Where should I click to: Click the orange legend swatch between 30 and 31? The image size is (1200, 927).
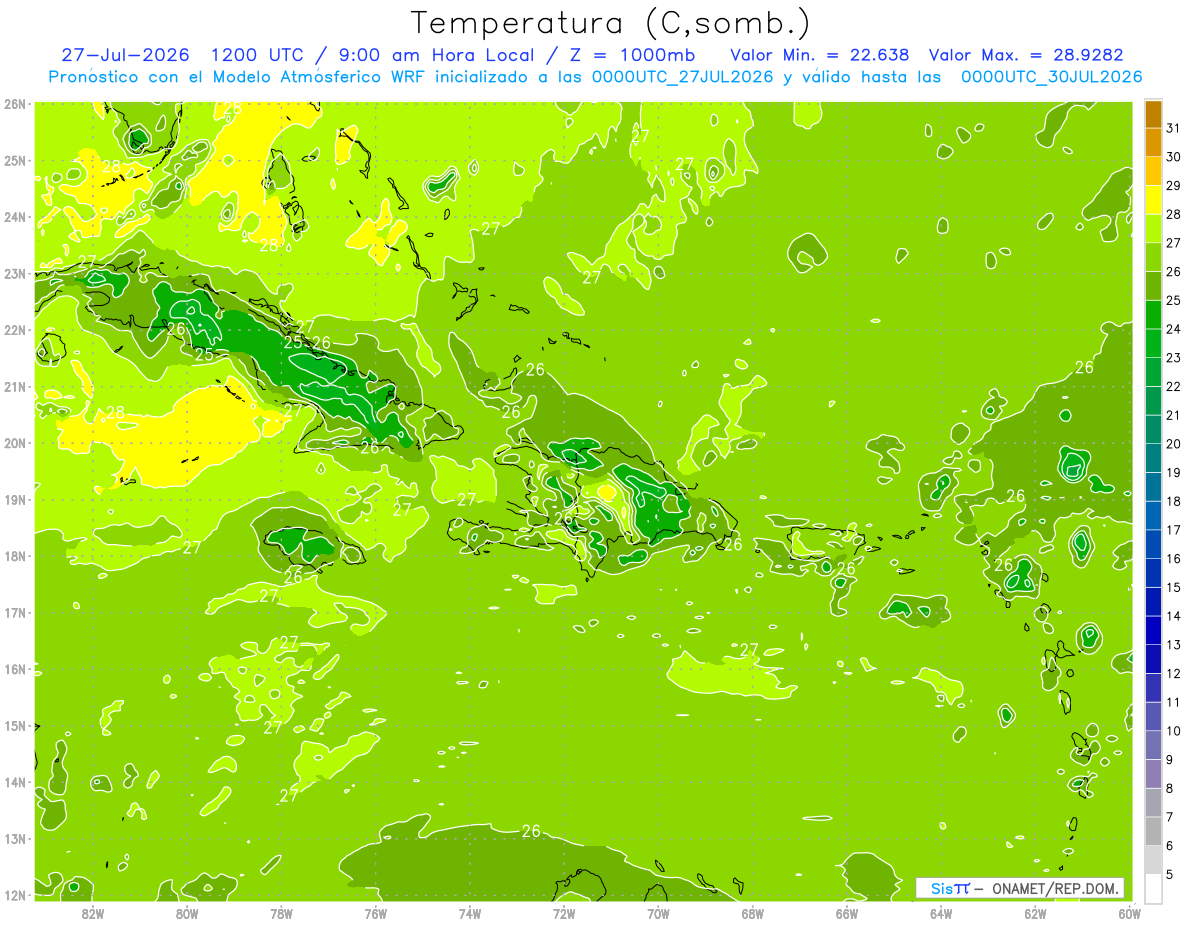(1153, 142)
